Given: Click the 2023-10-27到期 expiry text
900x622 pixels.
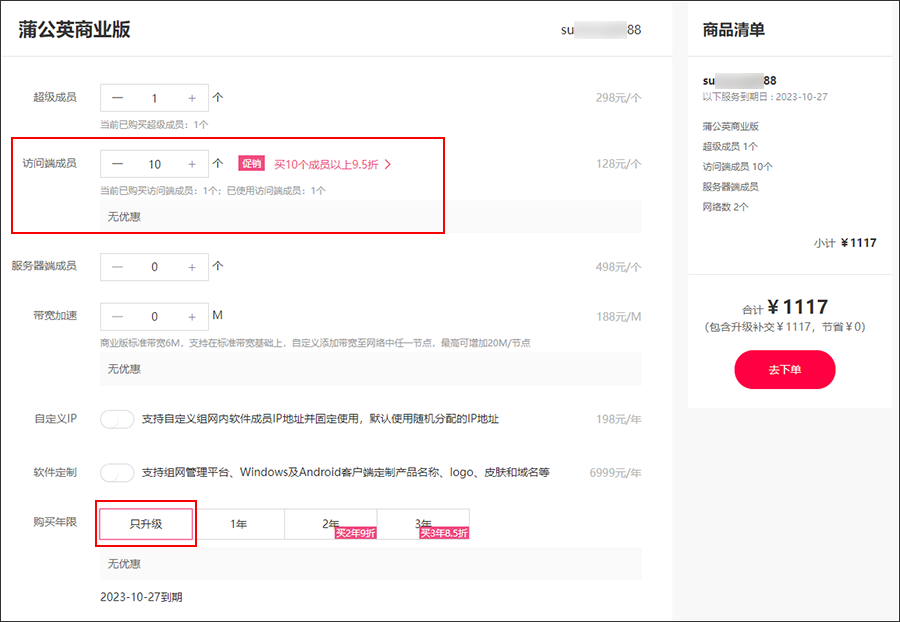Looking at the screenshot, I should point(141,597).
